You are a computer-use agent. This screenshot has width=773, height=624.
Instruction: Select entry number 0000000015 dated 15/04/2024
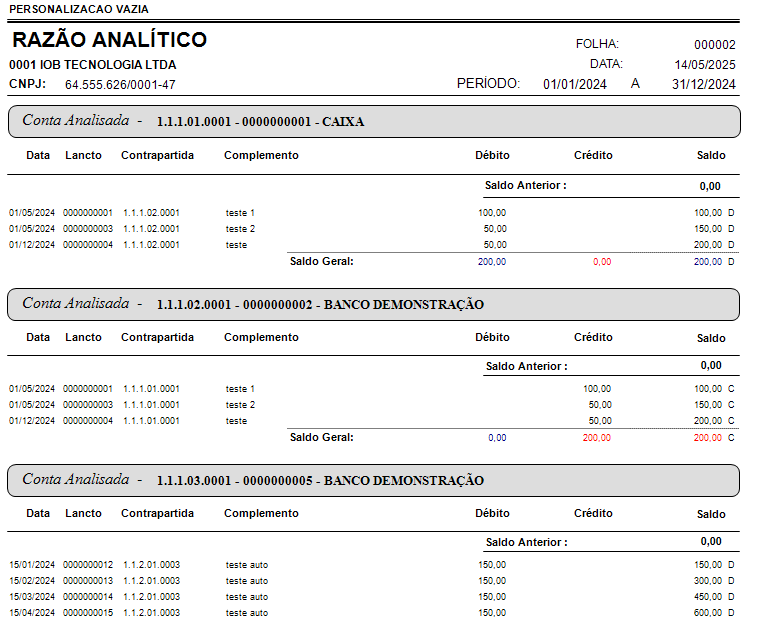point(88,613)
